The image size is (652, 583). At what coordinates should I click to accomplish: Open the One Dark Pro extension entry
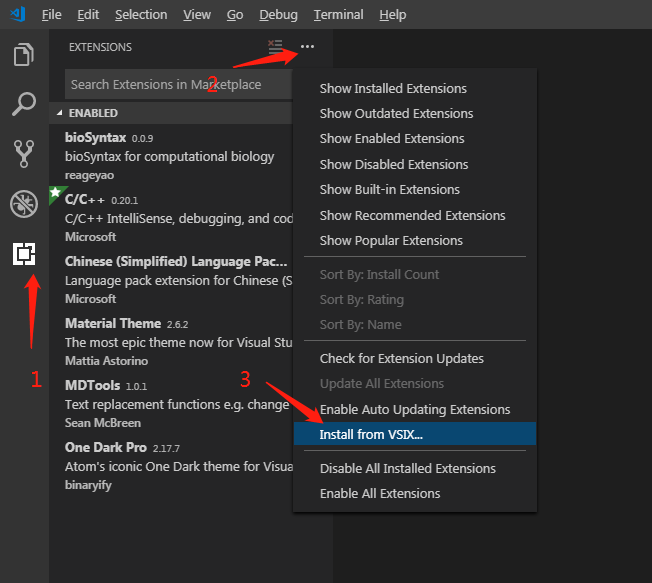[x=171, y=465]
